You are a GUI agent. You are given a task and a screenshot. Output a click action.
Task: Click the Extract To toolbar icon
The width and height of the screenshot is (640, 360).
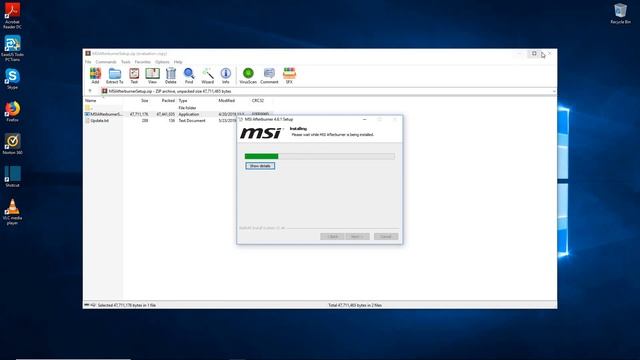point(115,76)
